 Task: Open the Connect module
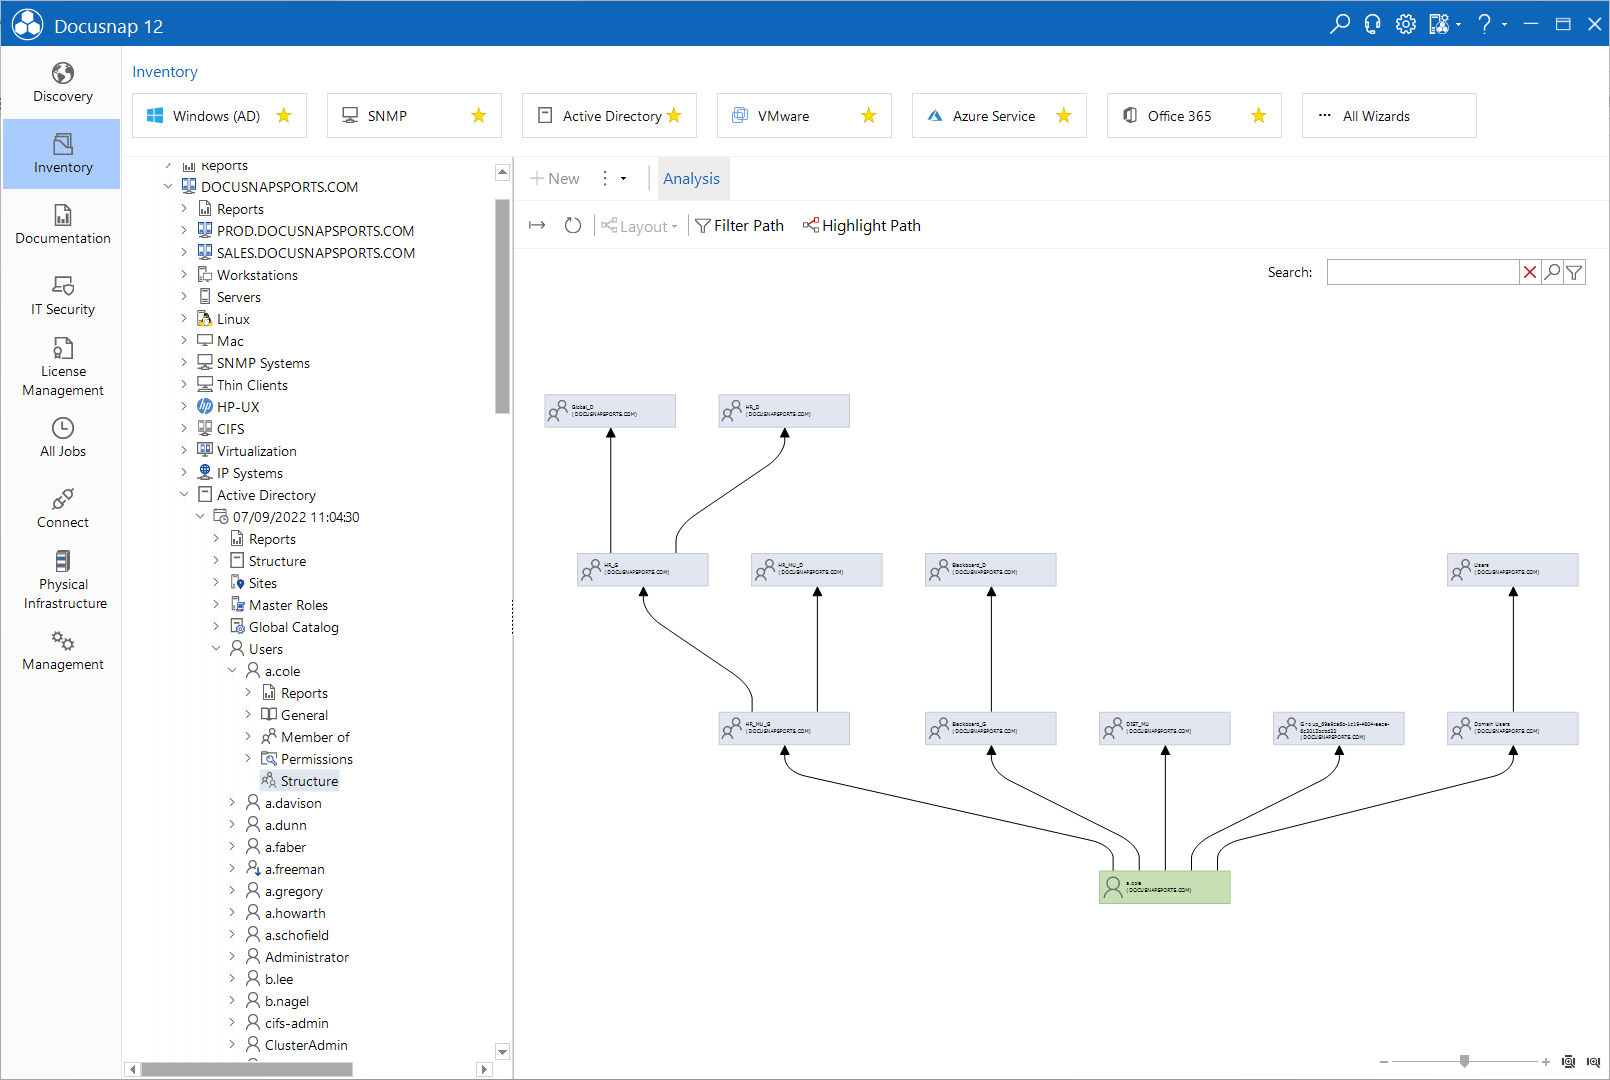[x=62, y=509]
